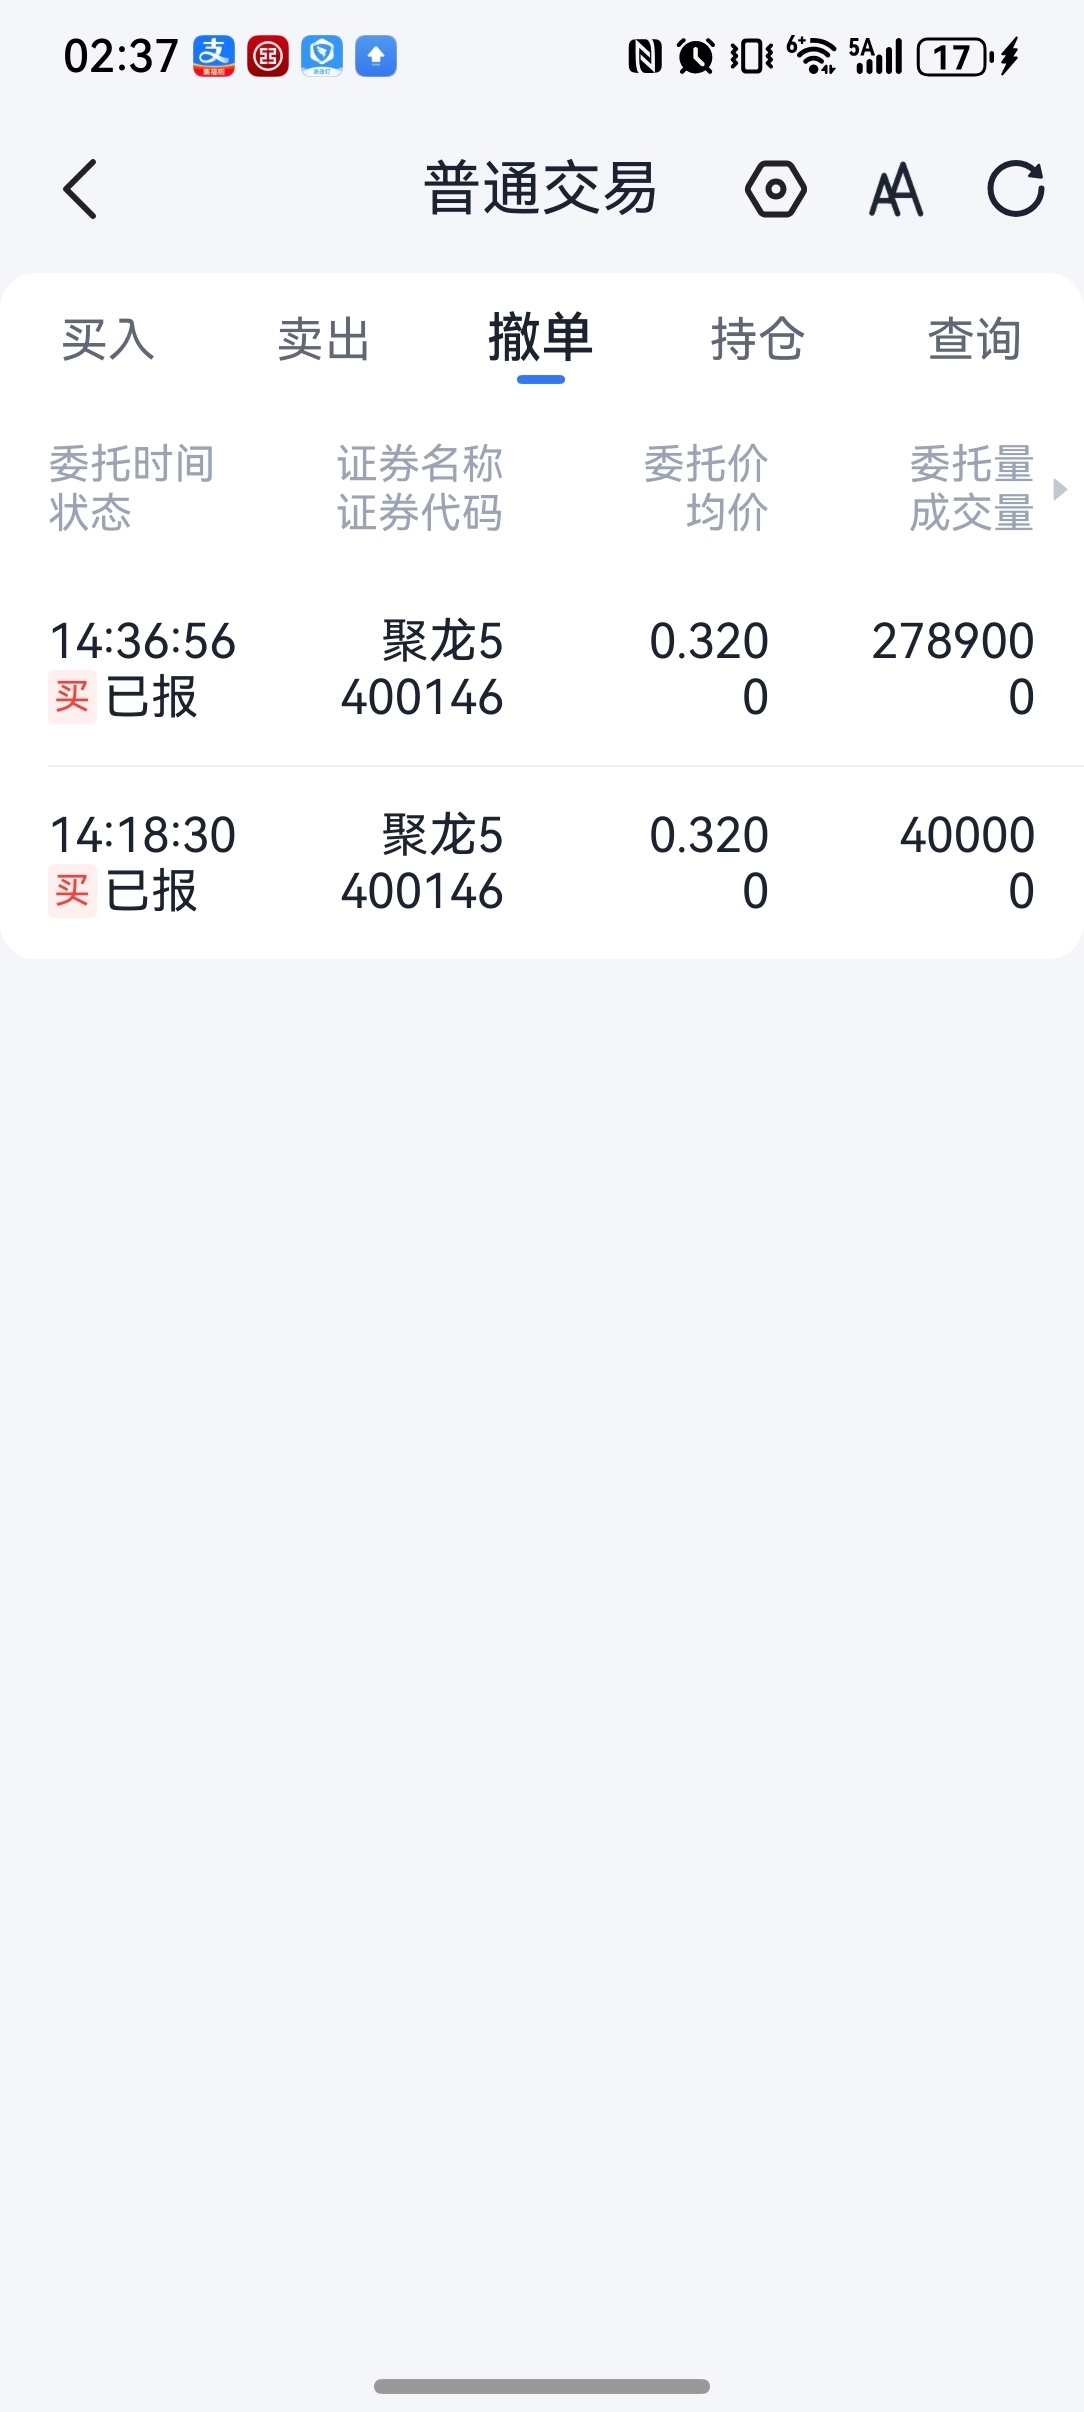Image resolution: width=1084 pixels, height=2412 pixels.
Task: Tap the Alipay notification icon
Action: 214,56
